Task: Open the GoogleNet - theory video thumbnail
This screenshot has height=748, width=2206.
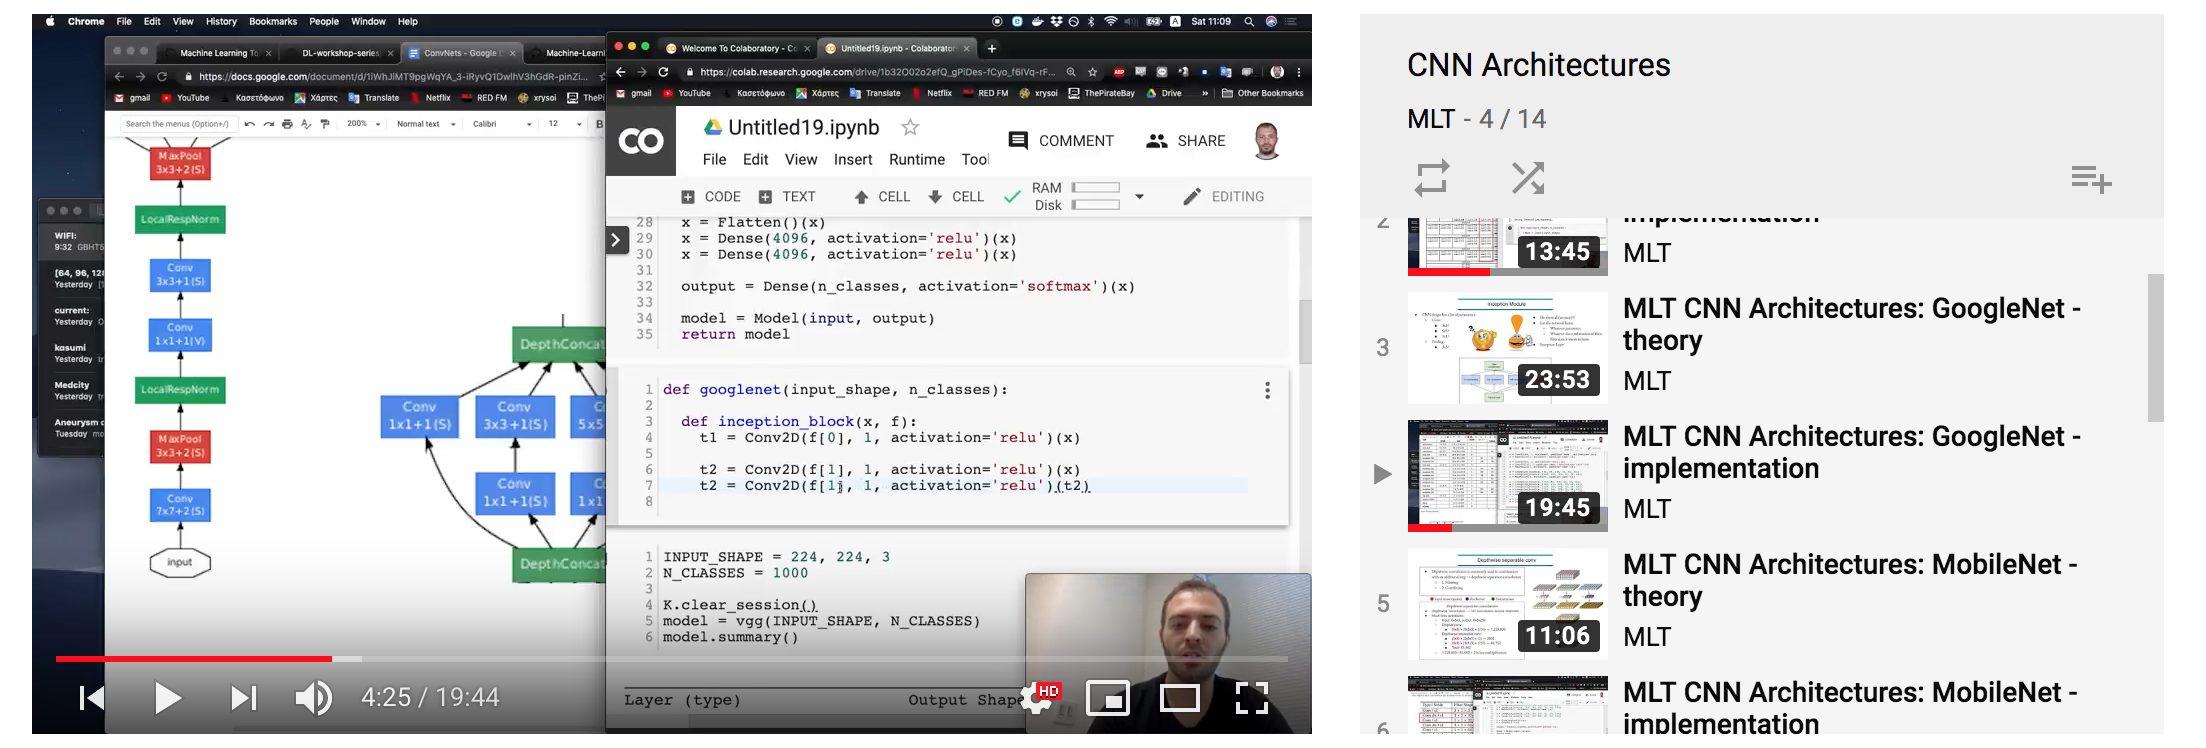Action: coord(1508,348)
